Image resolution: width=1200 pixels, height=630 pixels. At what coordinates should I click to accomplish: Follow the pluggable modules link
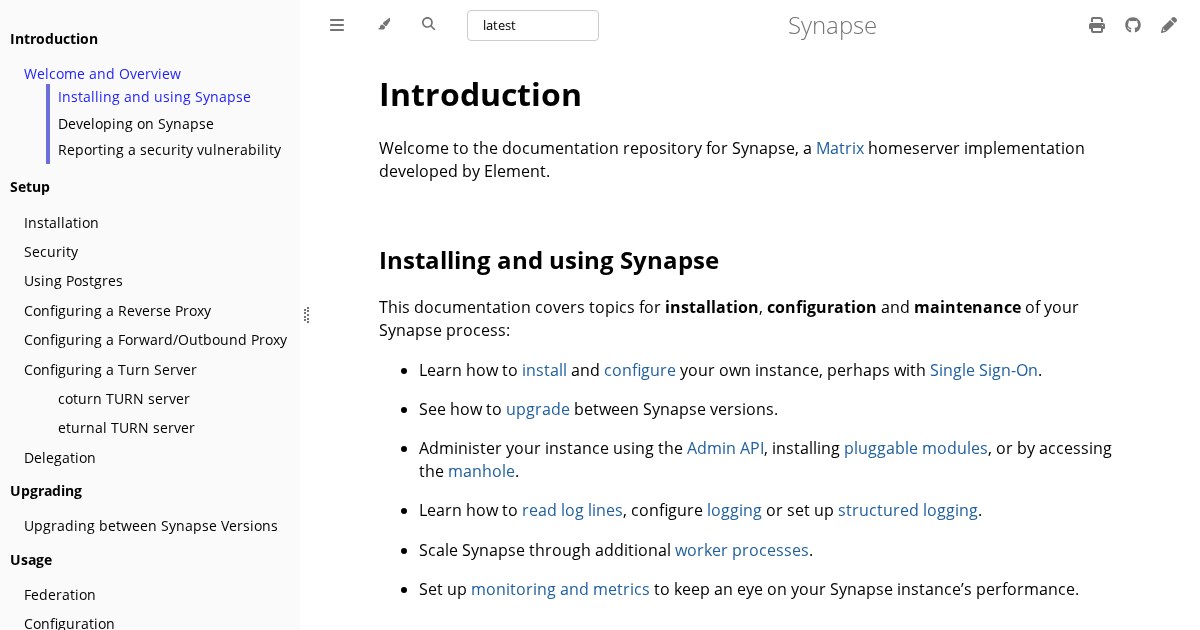tap(916, 448)
